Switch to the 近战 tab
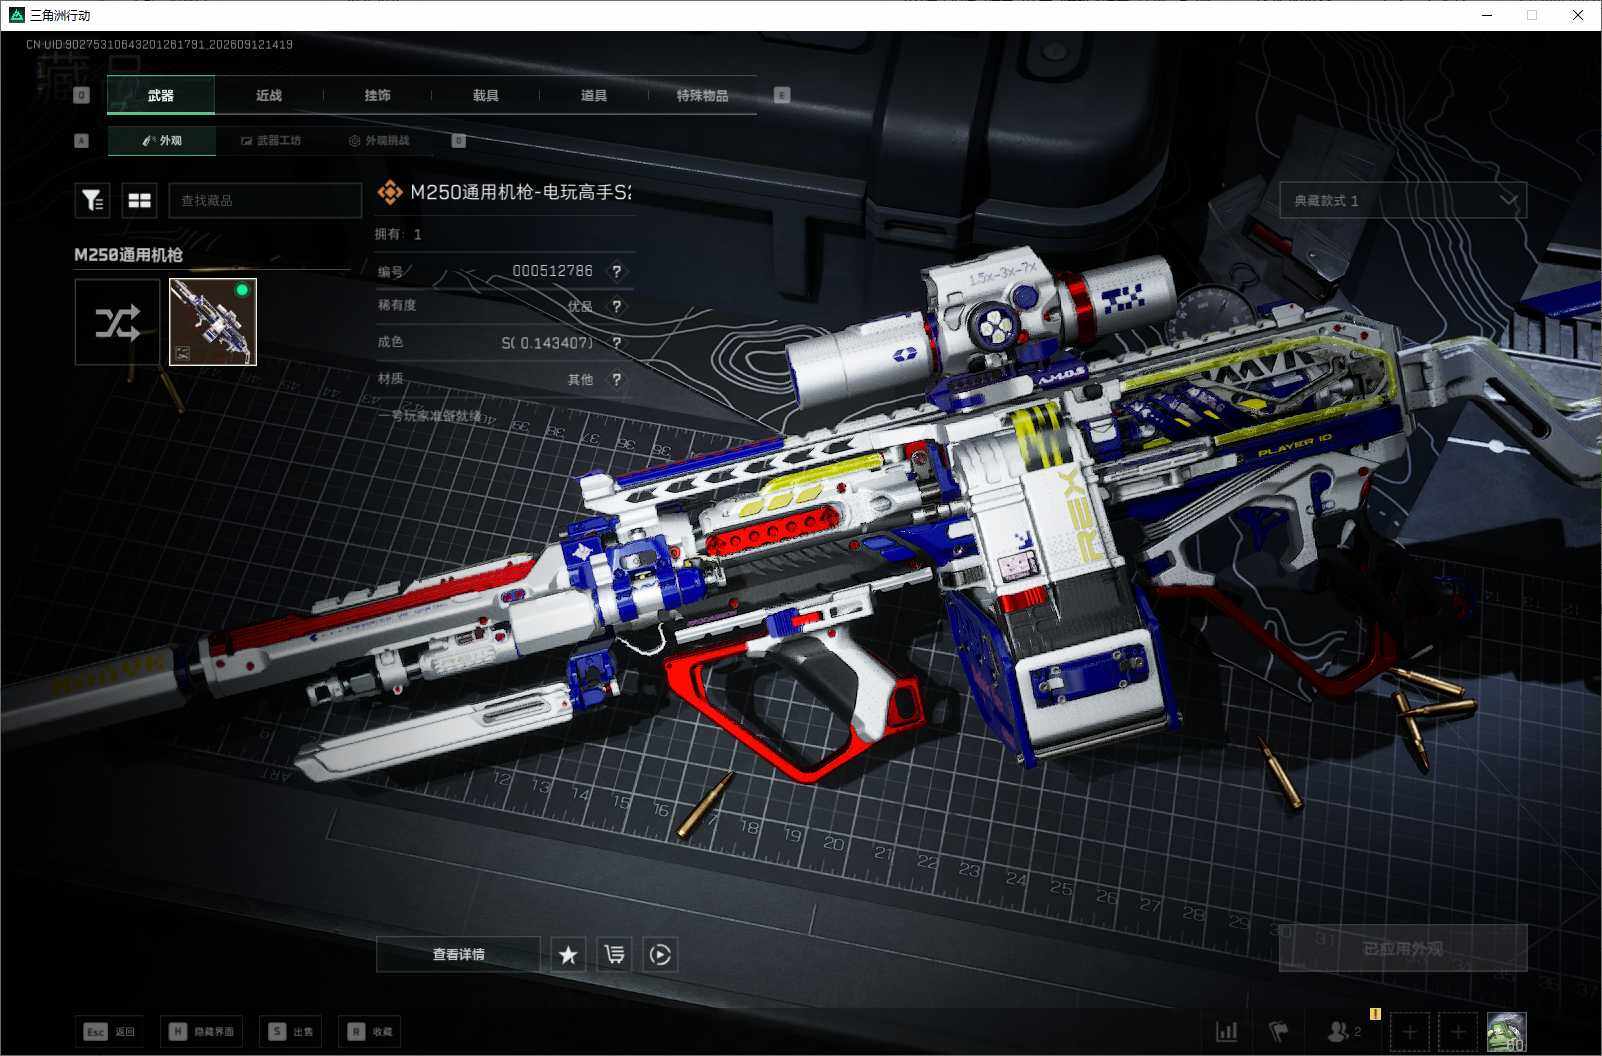This screenshot has height=1056, width=1602. click(269, 95)
